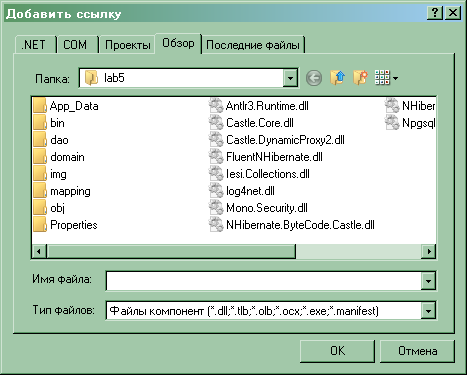Select the bin folder icon
467x375 pixels.
click(40, 123)
